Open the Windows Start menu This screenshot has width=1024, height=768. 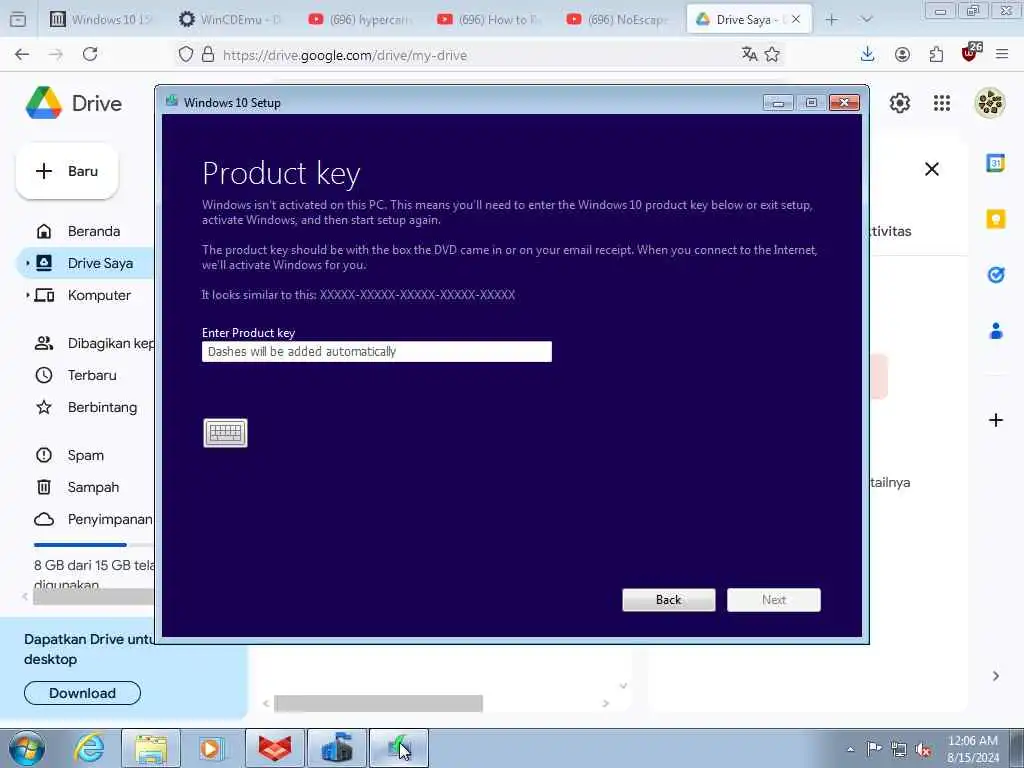27,748
